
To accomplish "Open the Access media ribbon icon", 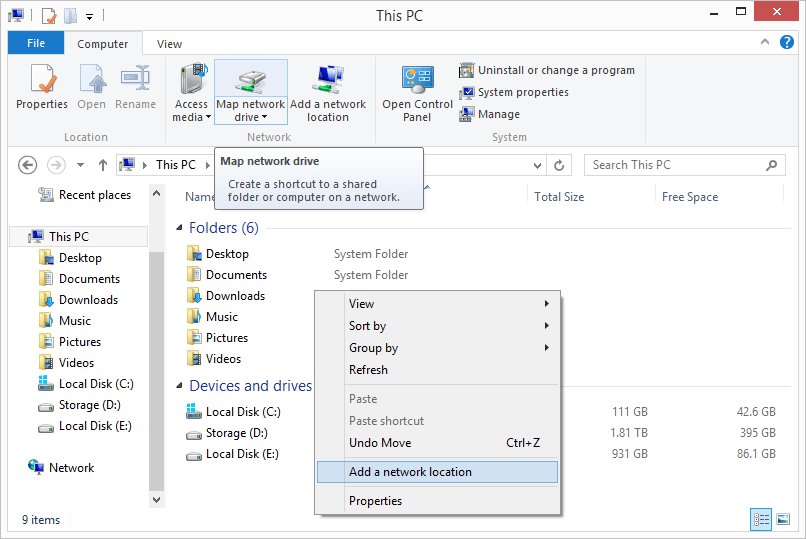I will click(x=191, y=92).
